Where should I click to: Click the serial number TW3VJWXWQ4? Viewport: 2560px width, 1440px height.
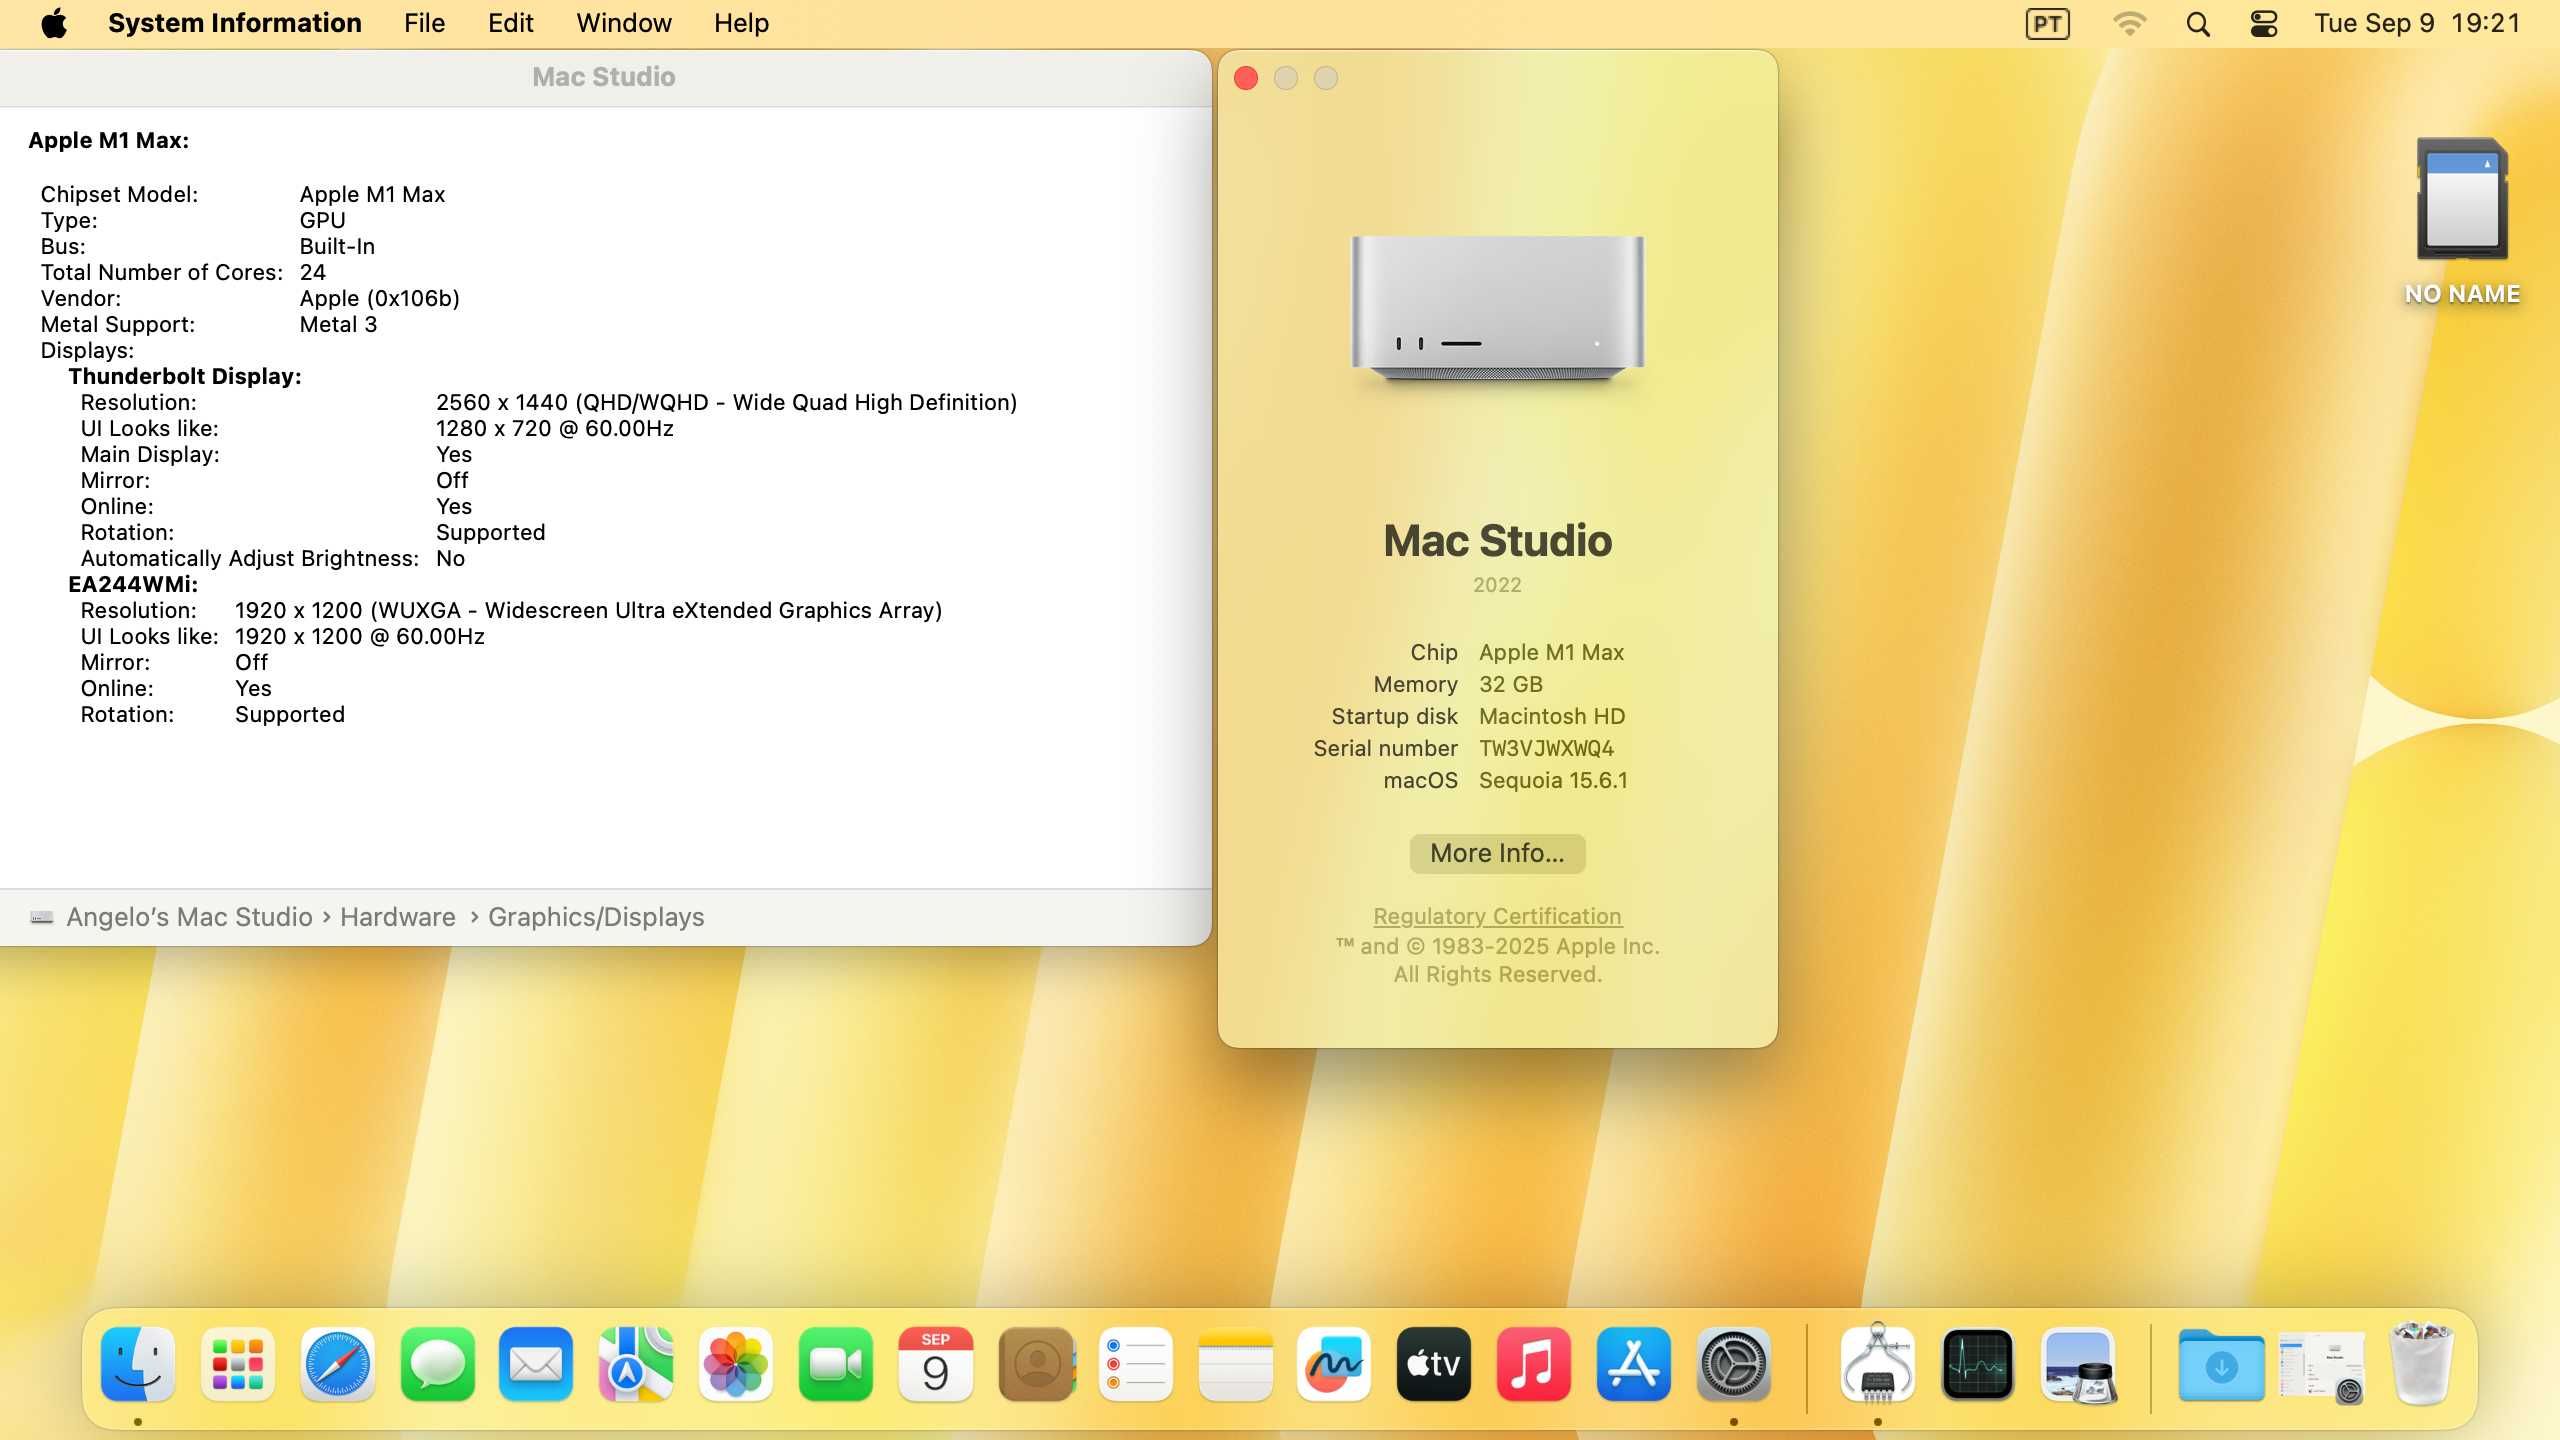[x=1546, y=748]
